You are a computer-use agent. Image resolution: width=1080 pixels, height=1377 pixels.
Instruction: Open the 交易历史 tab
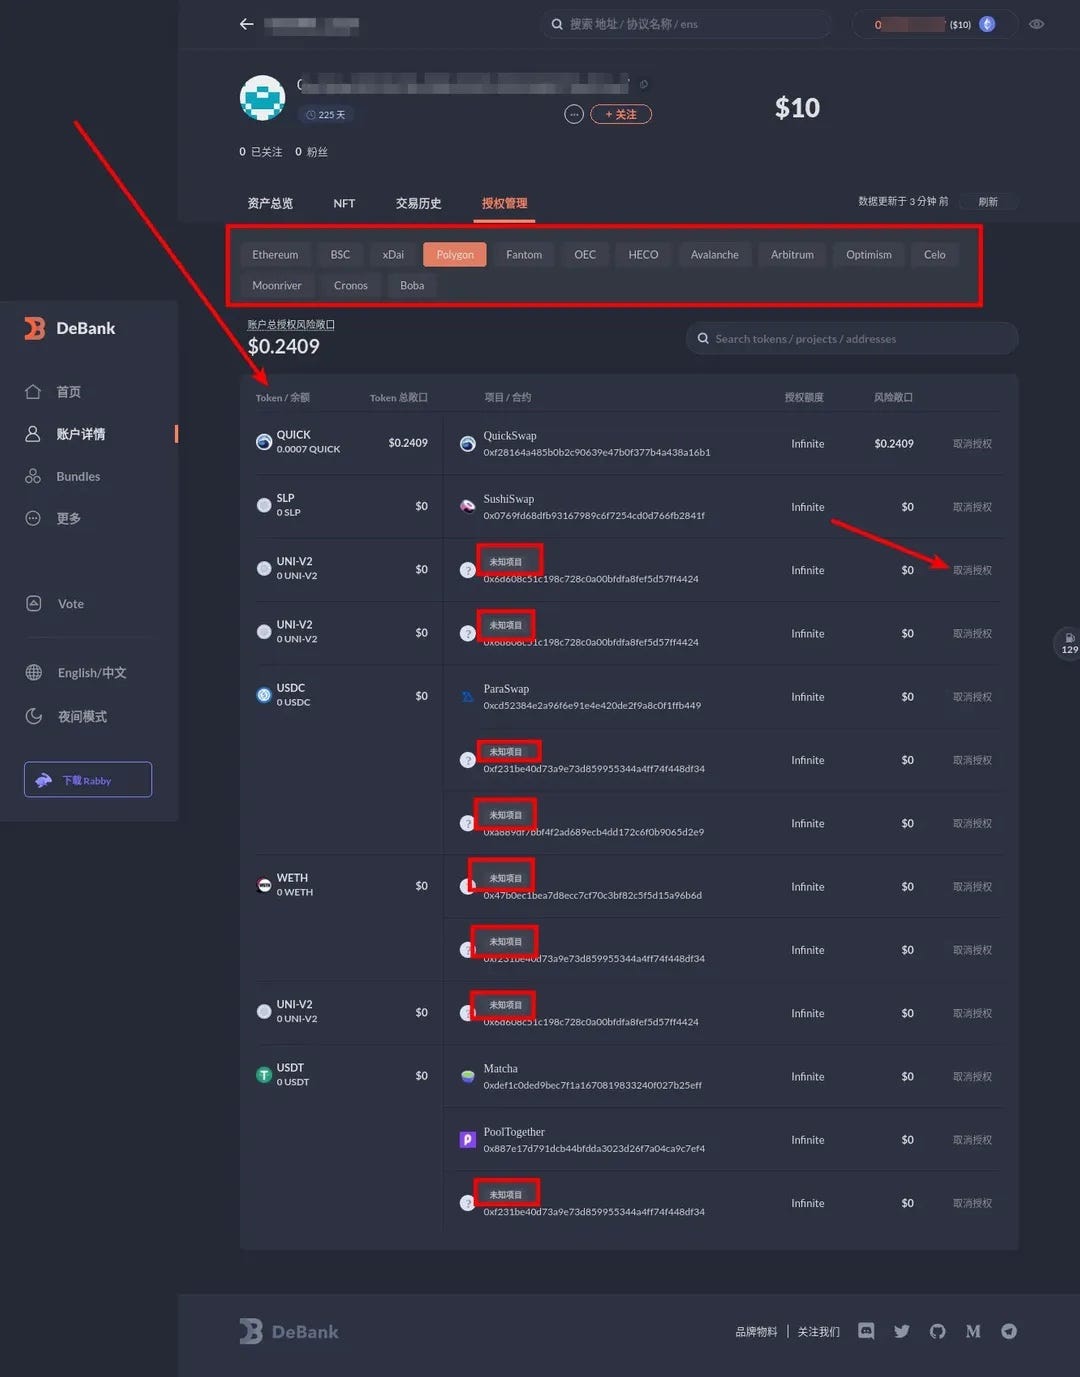(x=418, y=203)
